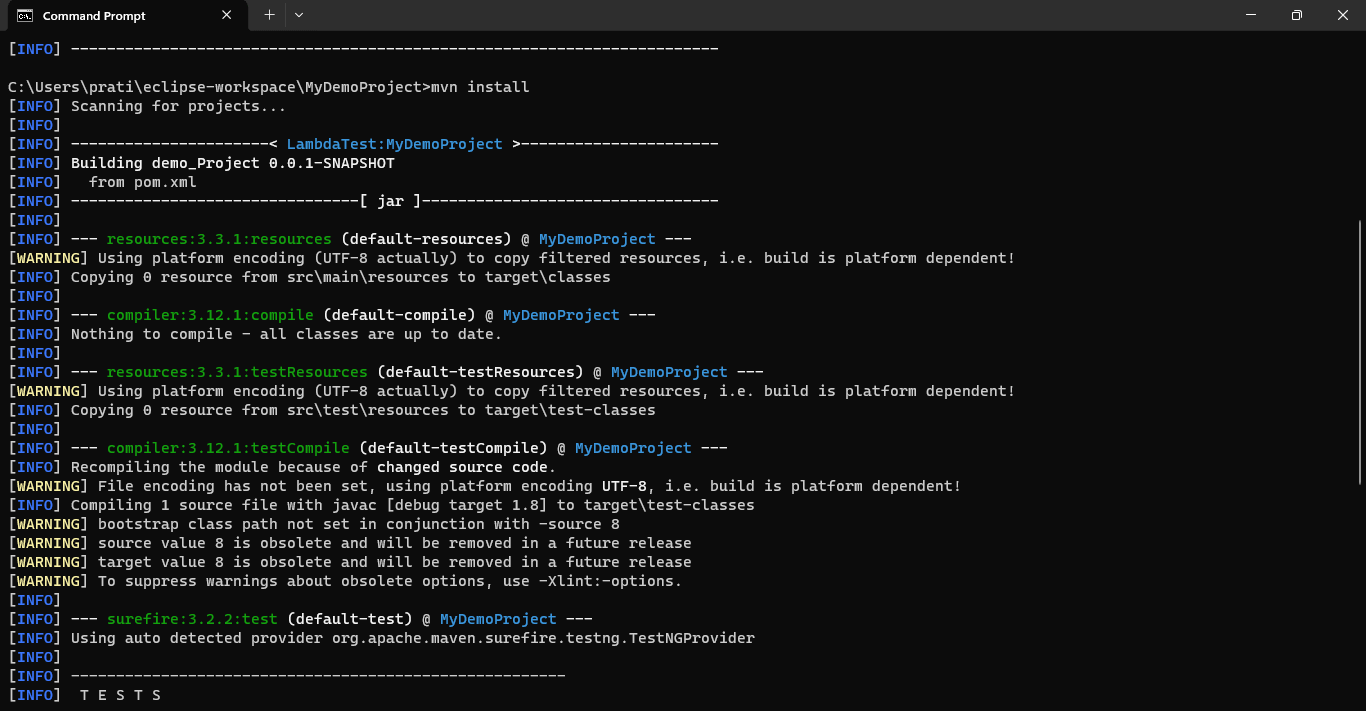Click the Building demo_Project 0.0.1-SNAPSHOT line
Screen dimensions: 1366x711
pos(232,163)
